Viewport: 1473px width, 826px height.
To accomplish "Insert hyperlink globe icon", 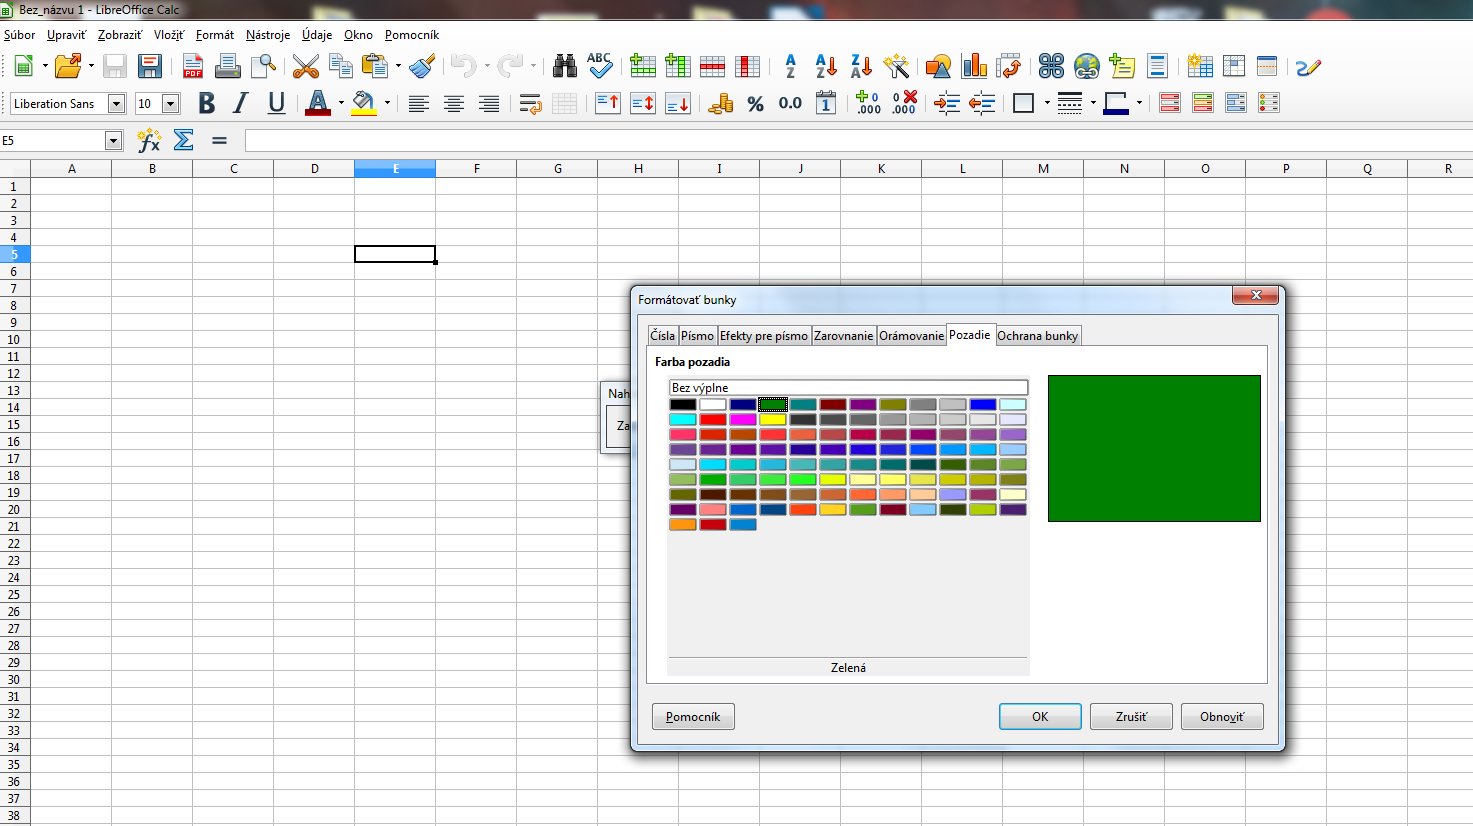I will click(x=1087, y=67).
